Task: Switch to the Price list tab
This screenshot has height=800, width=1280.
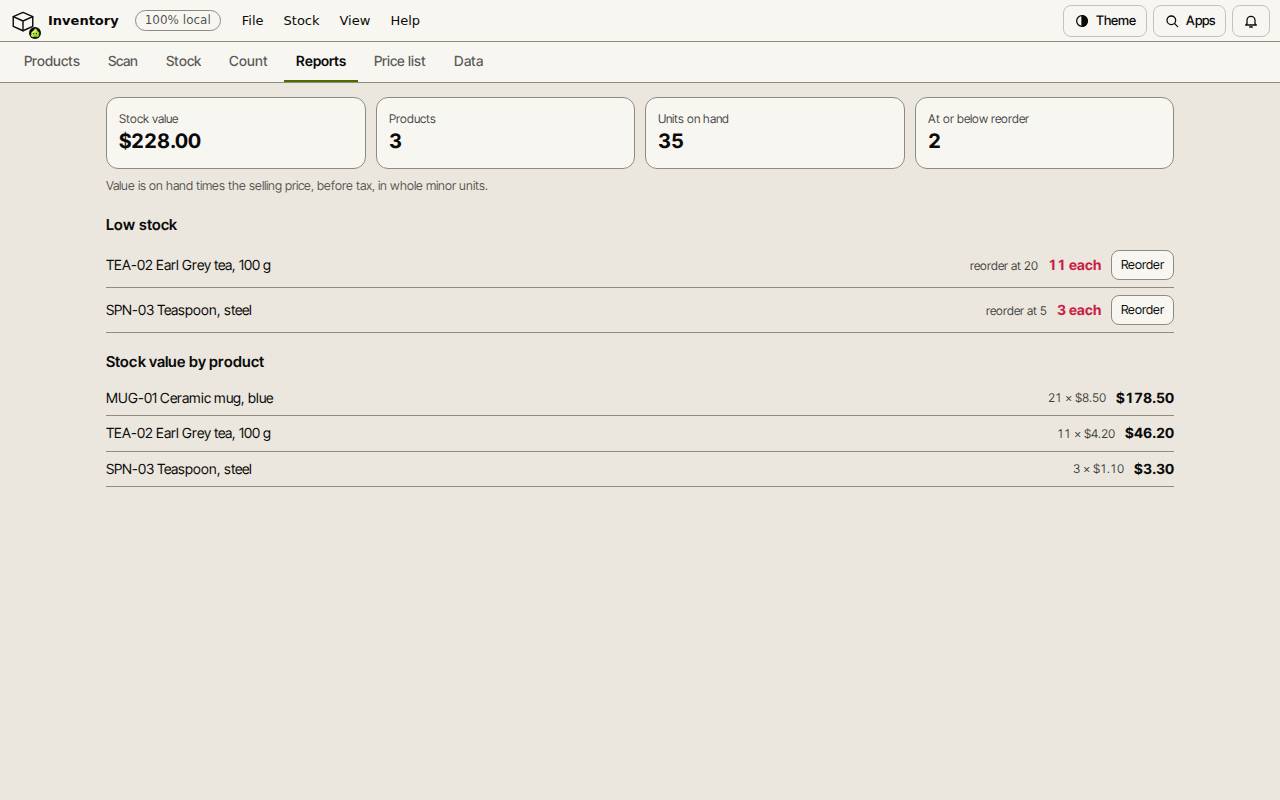Action: (400, 61)
